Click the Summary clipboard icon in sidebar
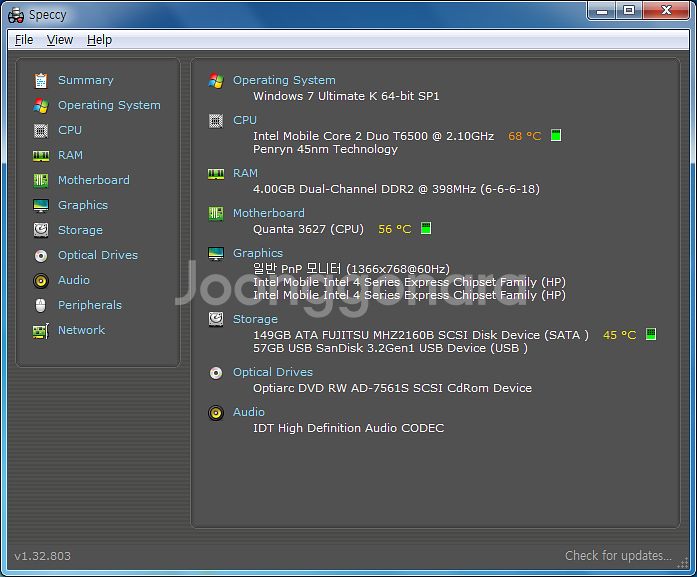This screenshot has width=697, height=577. tap(41, 80)
